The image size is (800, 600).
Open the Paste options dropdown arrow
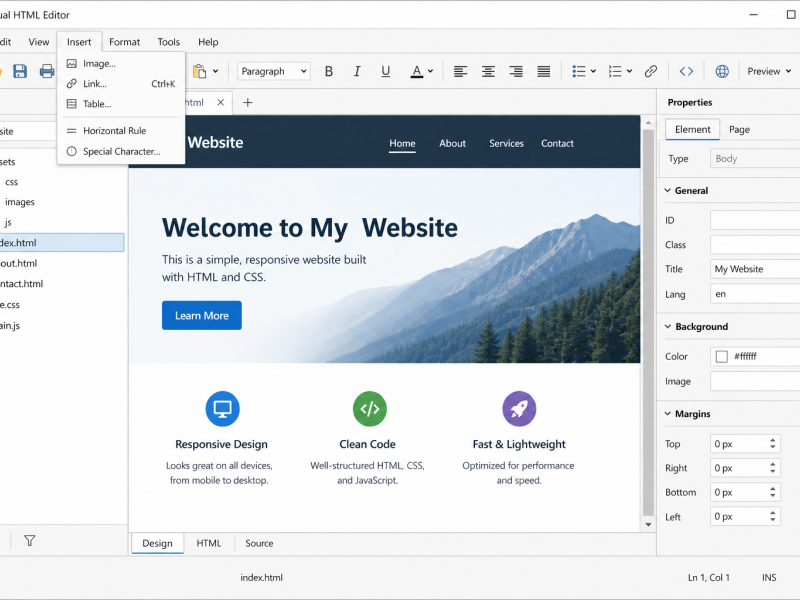pos(215,71)
